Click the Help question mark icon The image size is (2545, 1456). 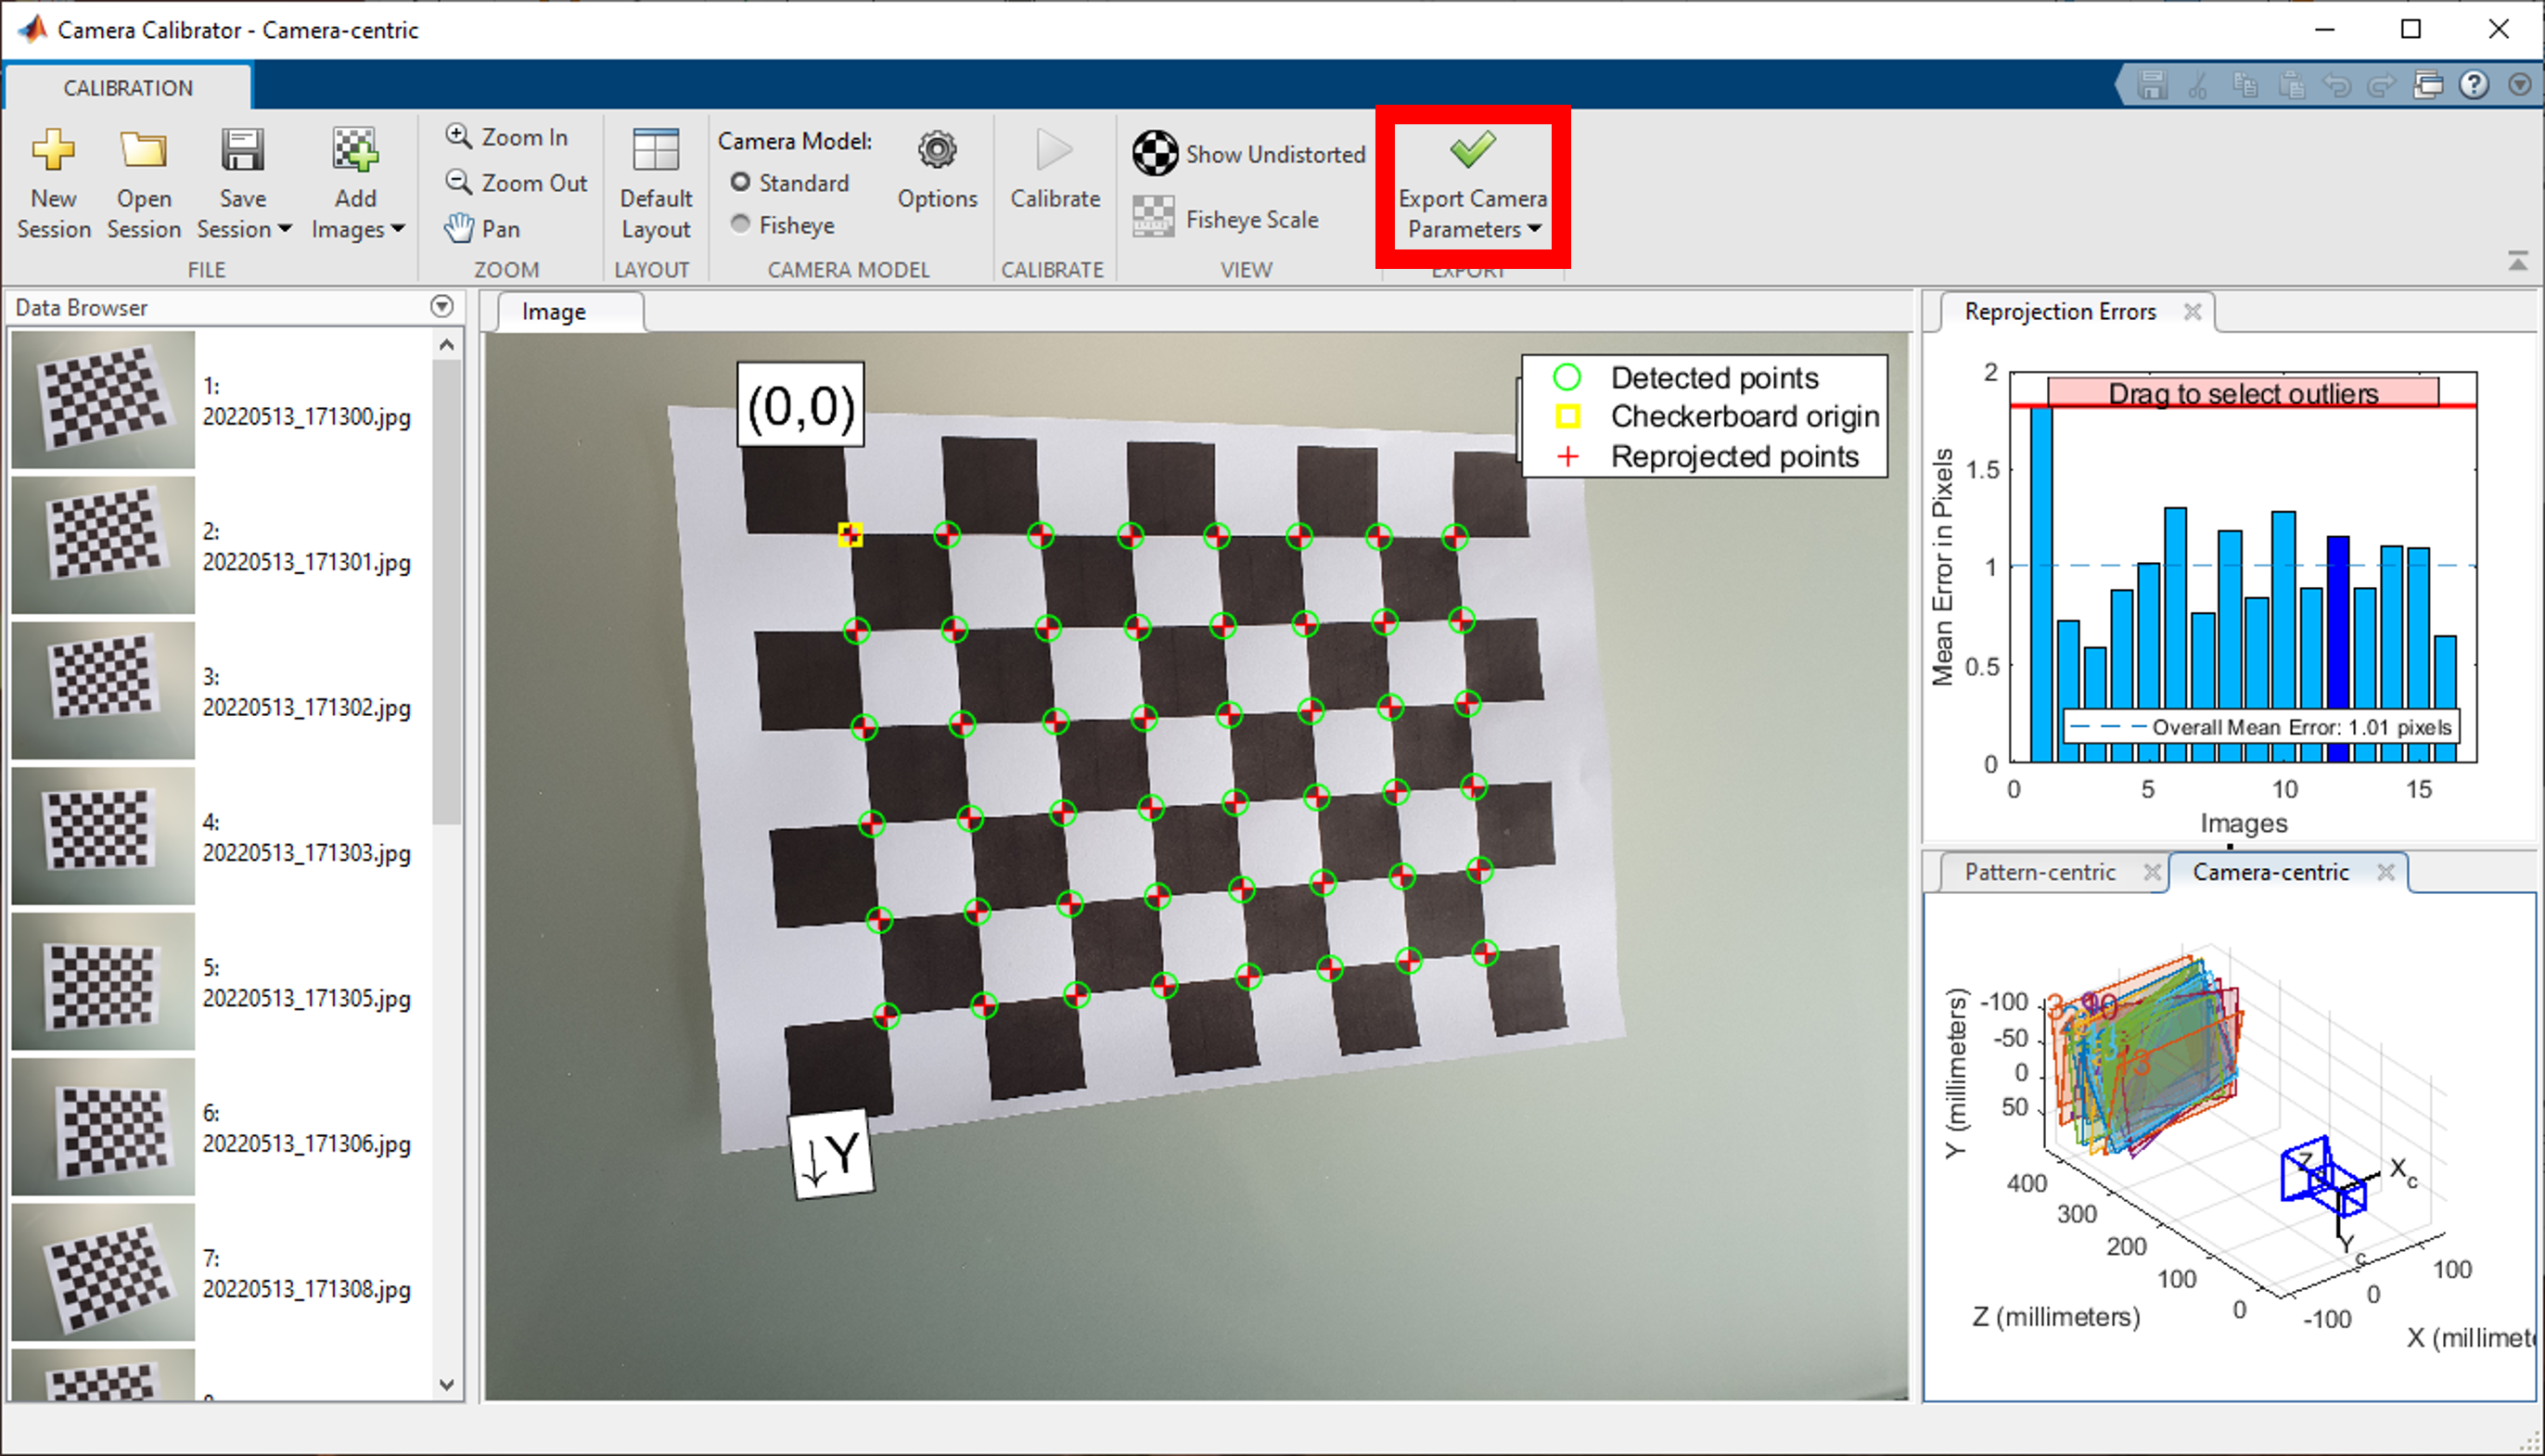click(x=2473, y=85)
